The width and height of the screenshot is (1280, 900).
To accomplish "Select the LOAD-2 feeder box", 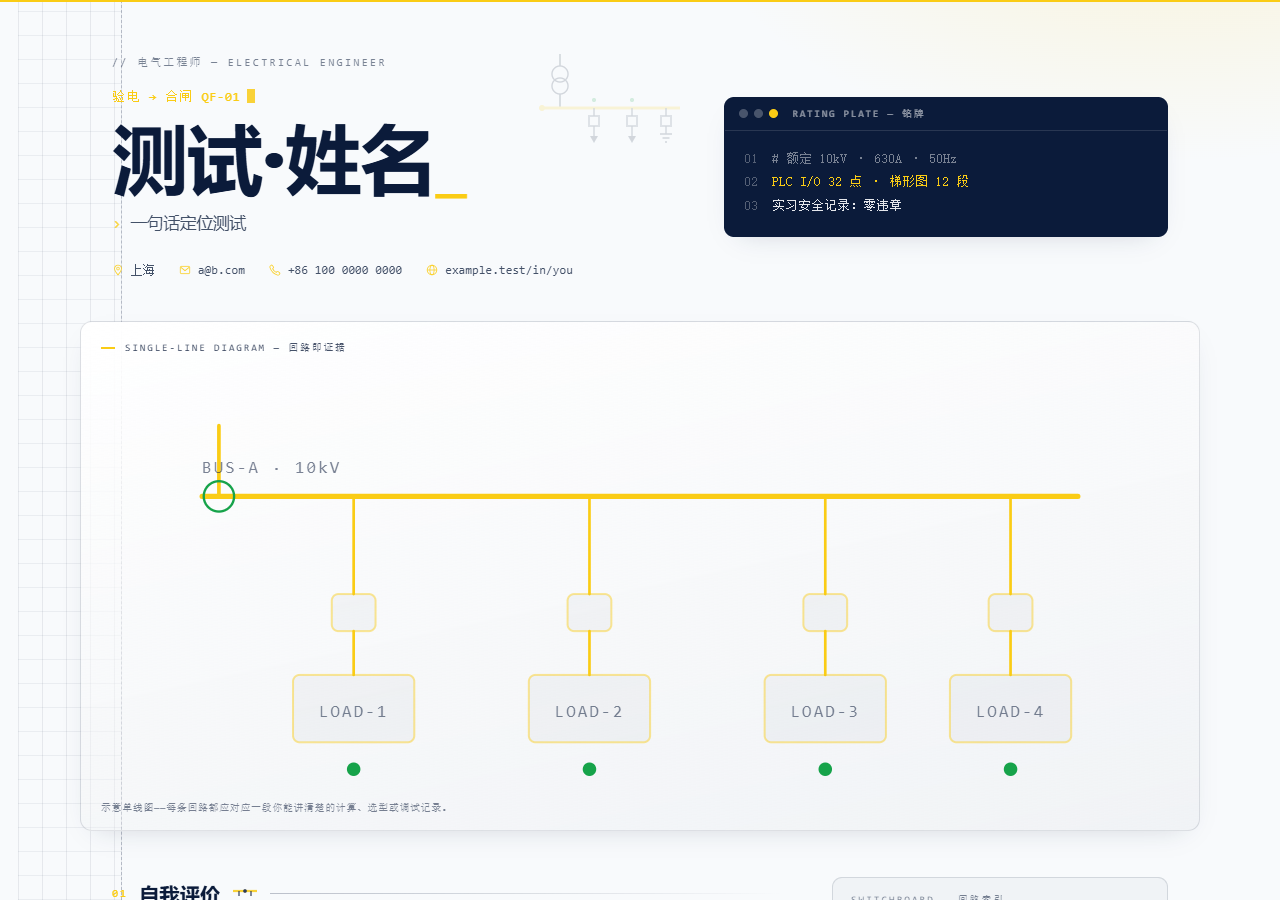I will click(x=589, y=709).
